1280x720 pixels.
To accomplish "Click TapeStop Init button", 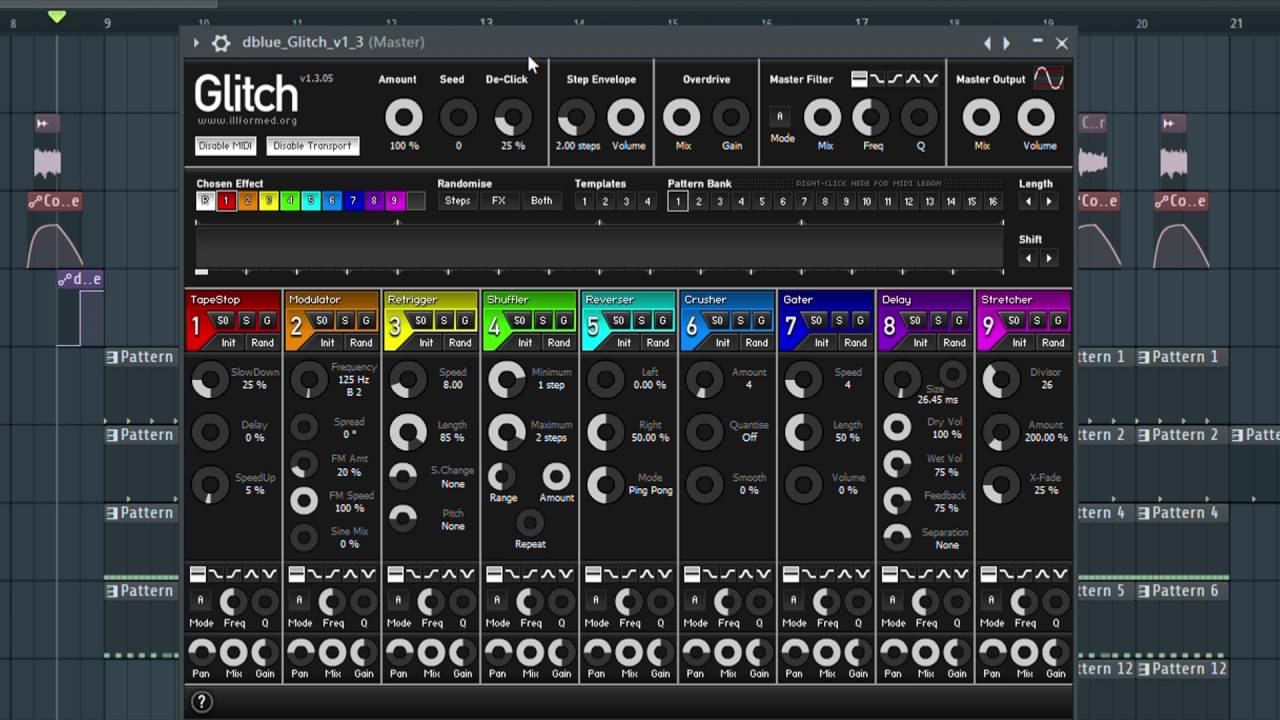I will pos(229,343).
